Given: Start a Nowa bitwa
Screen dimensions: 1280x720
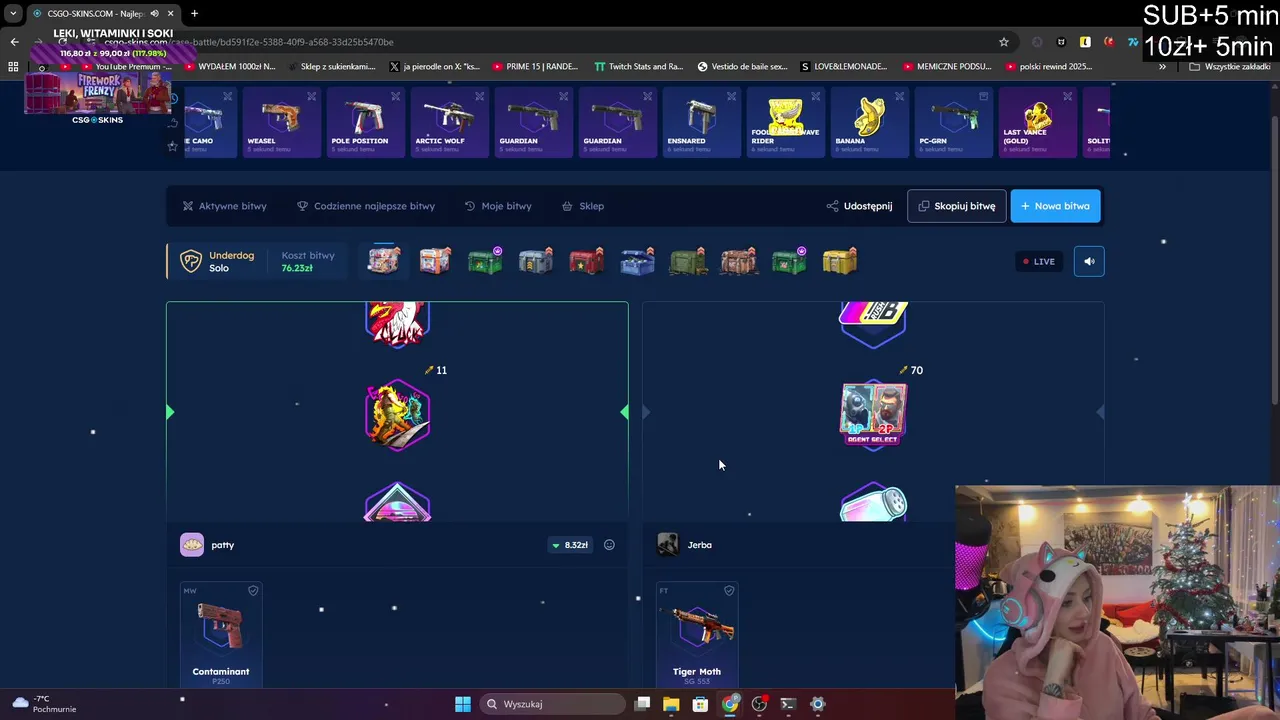Looking at the screenshot, I should pos(1055,206).
